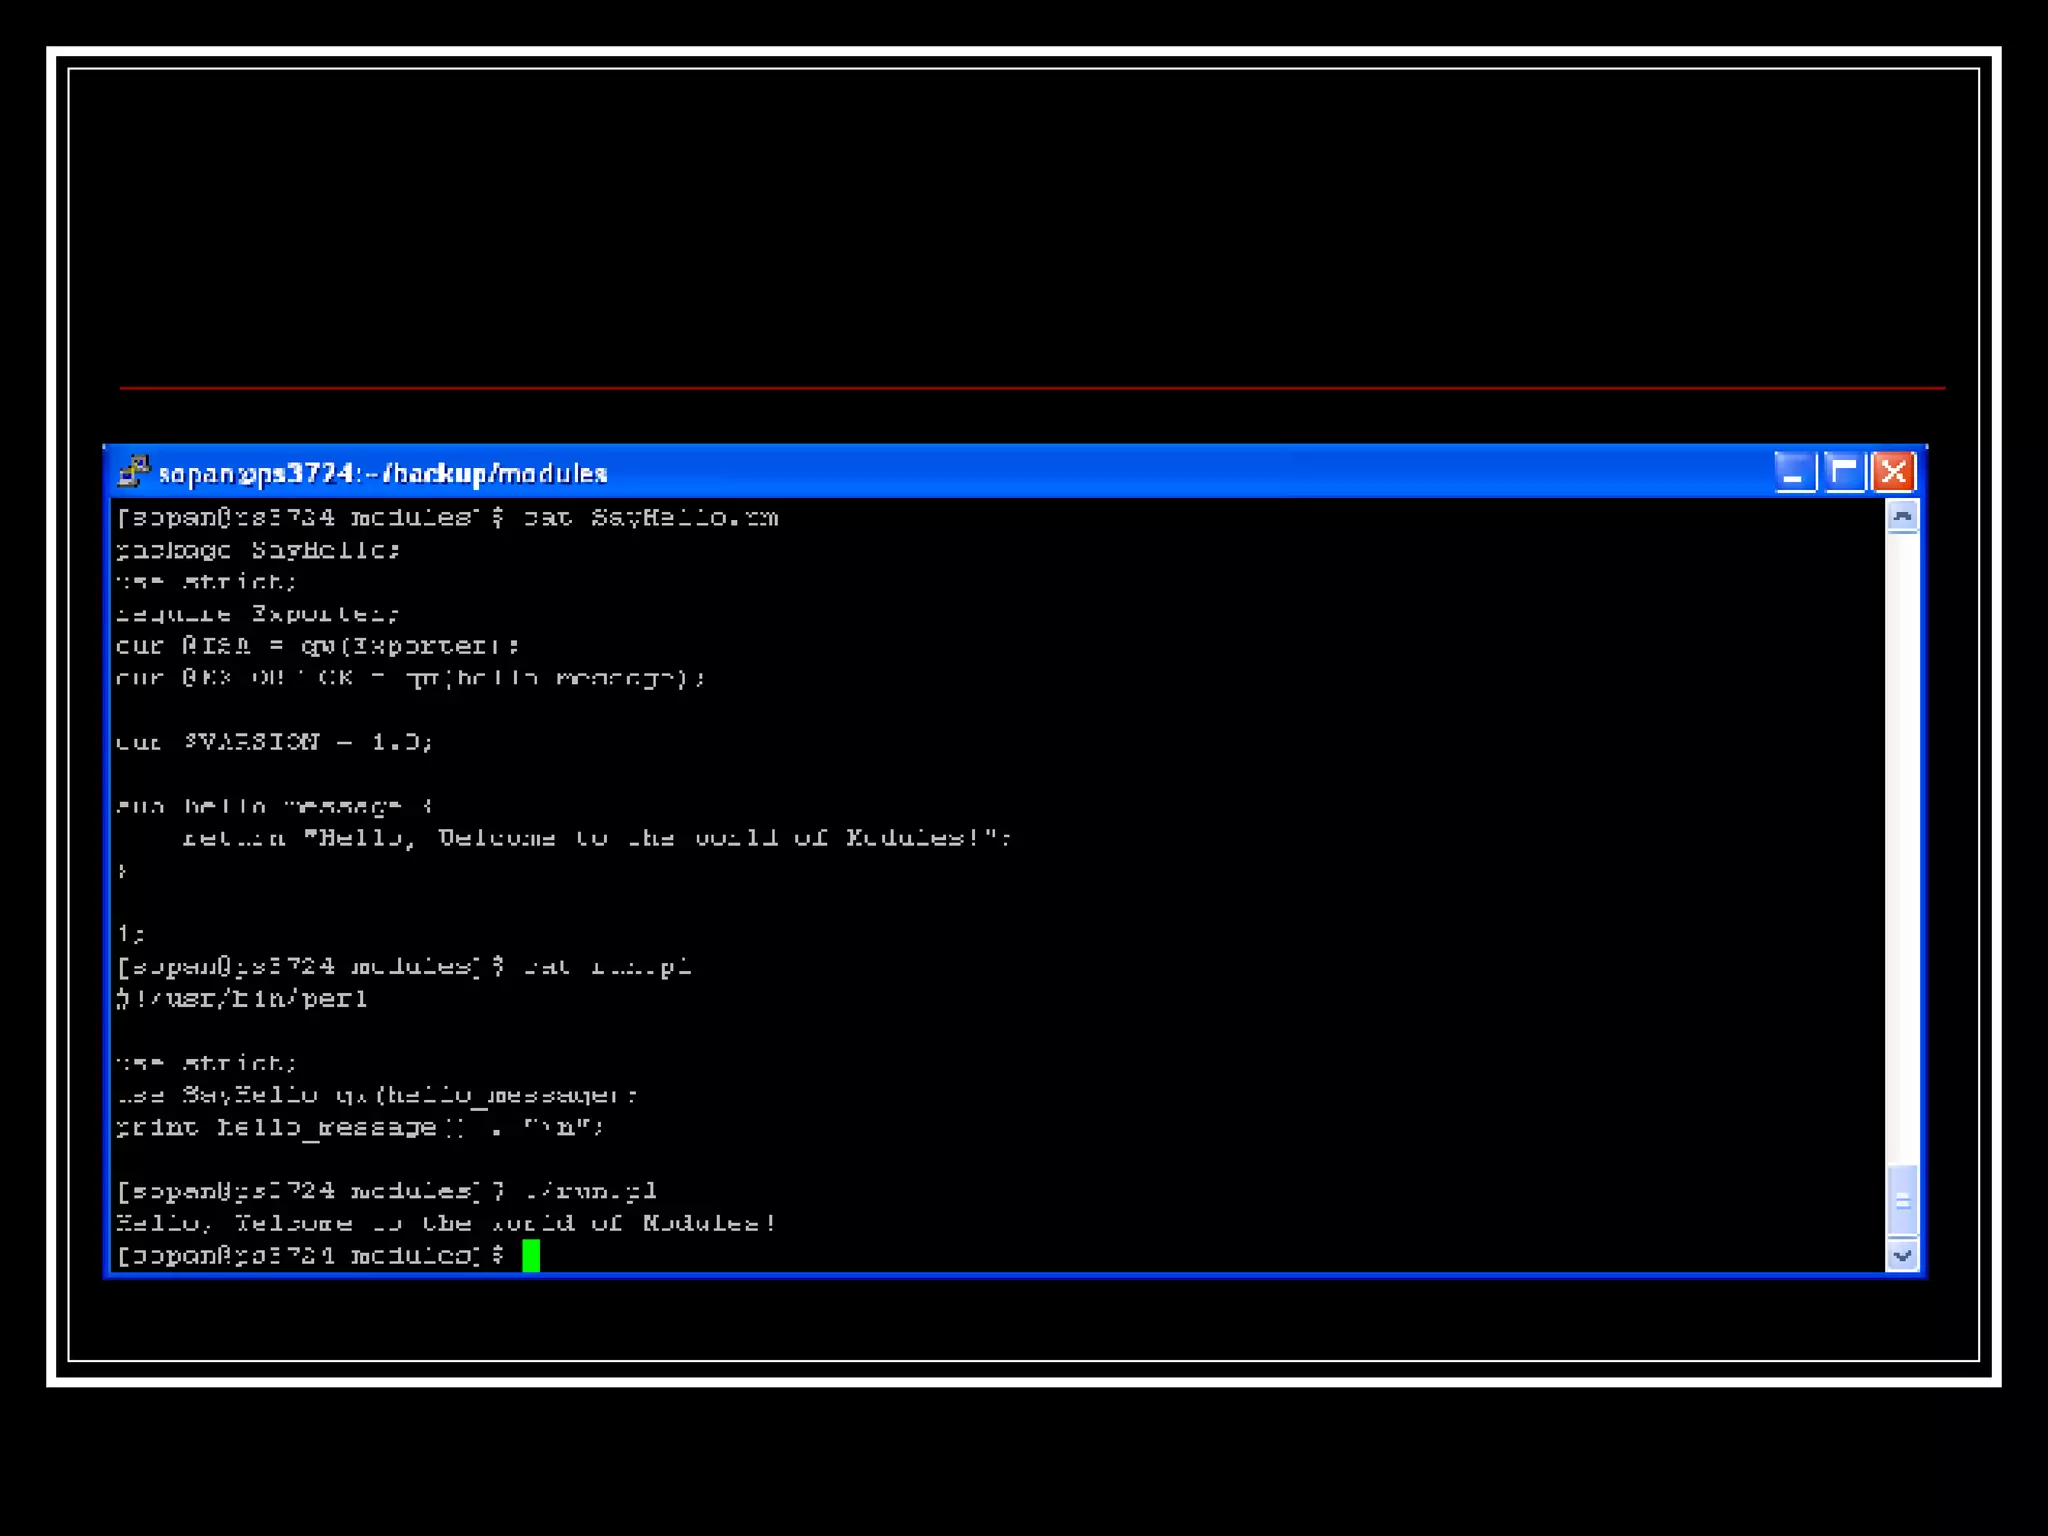The image size is (2048, 1536).
Task: Click the '#!/usr/bin/perl' shebang line
Action: 242,999
